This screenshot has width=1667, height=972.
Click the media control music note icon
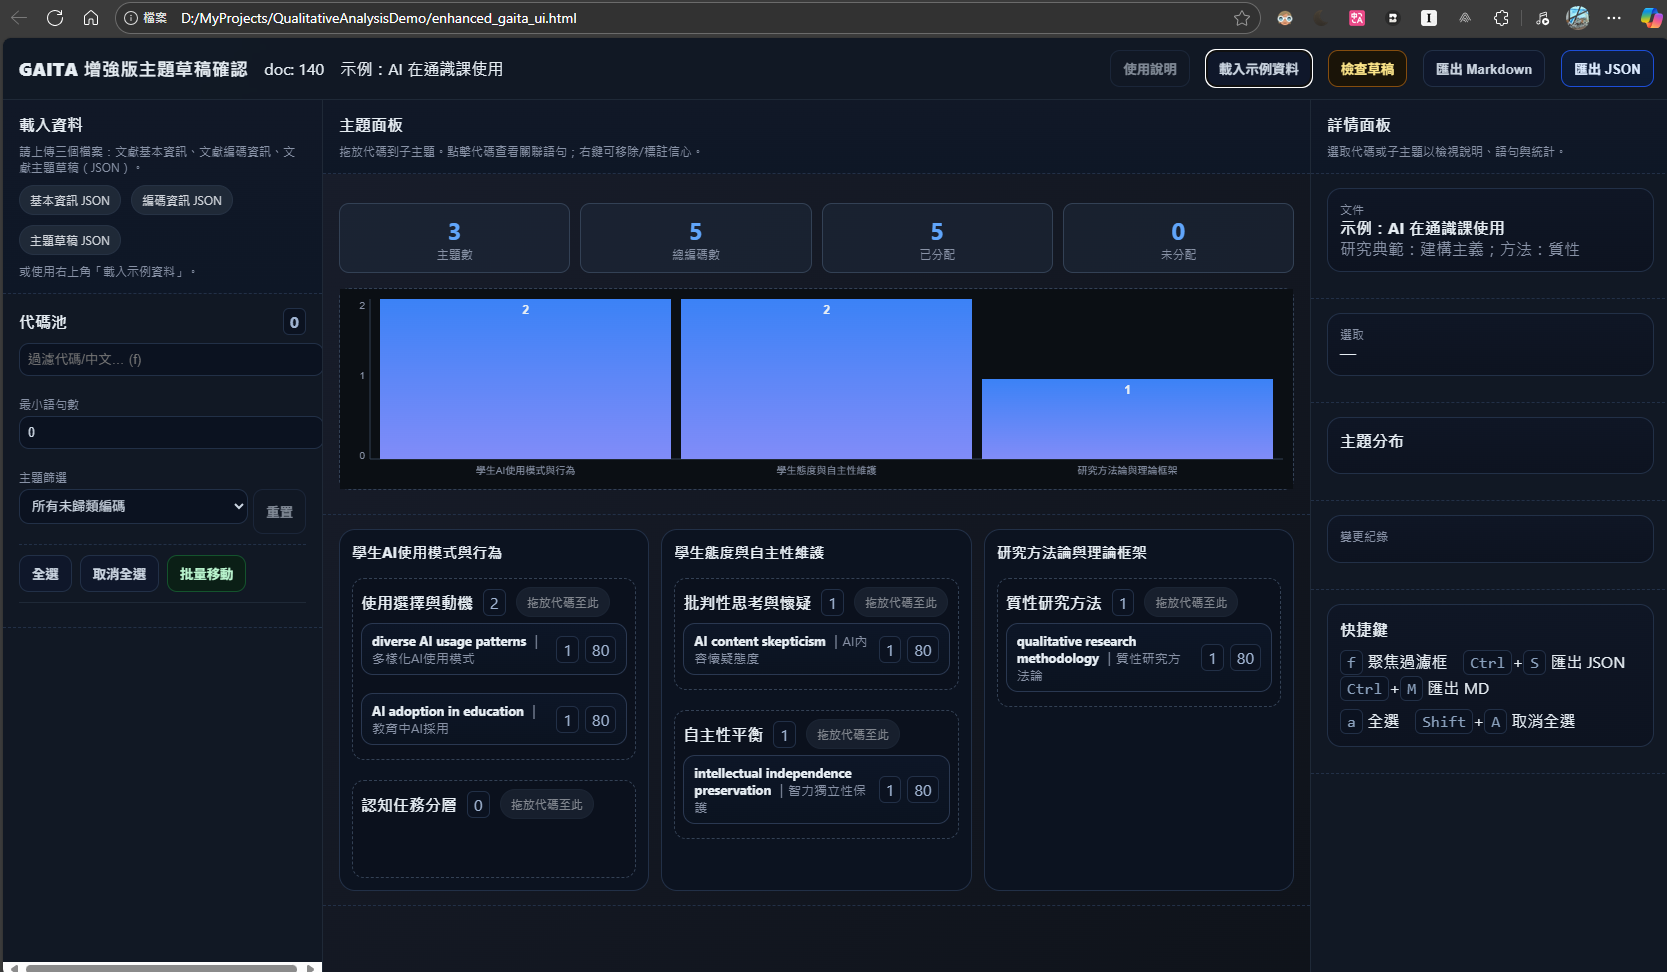[1542, 18]
